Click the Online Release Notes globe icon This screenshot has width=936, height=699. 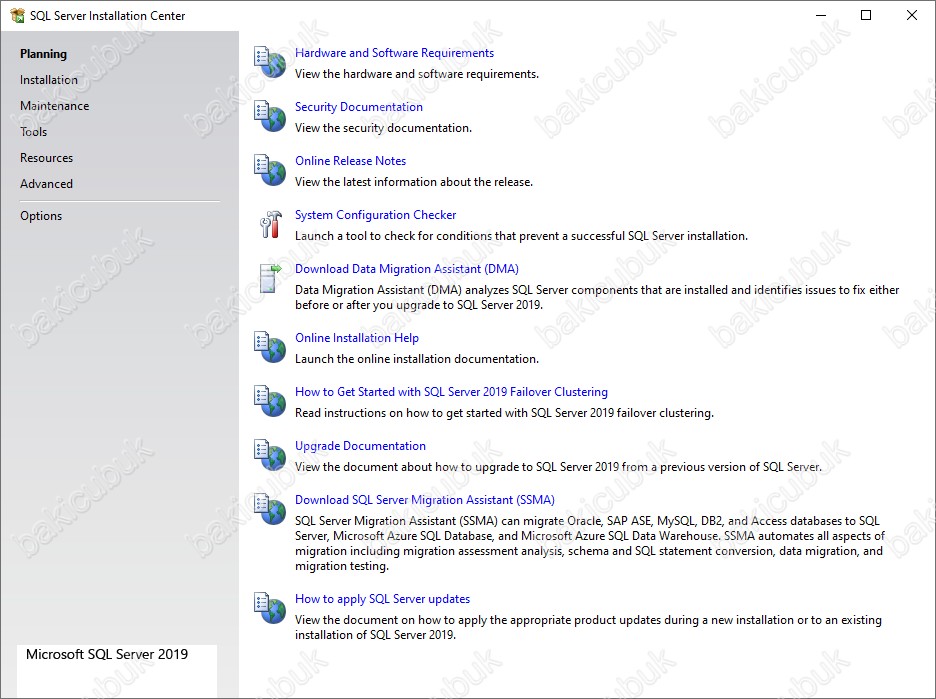[x=270, y=170]
